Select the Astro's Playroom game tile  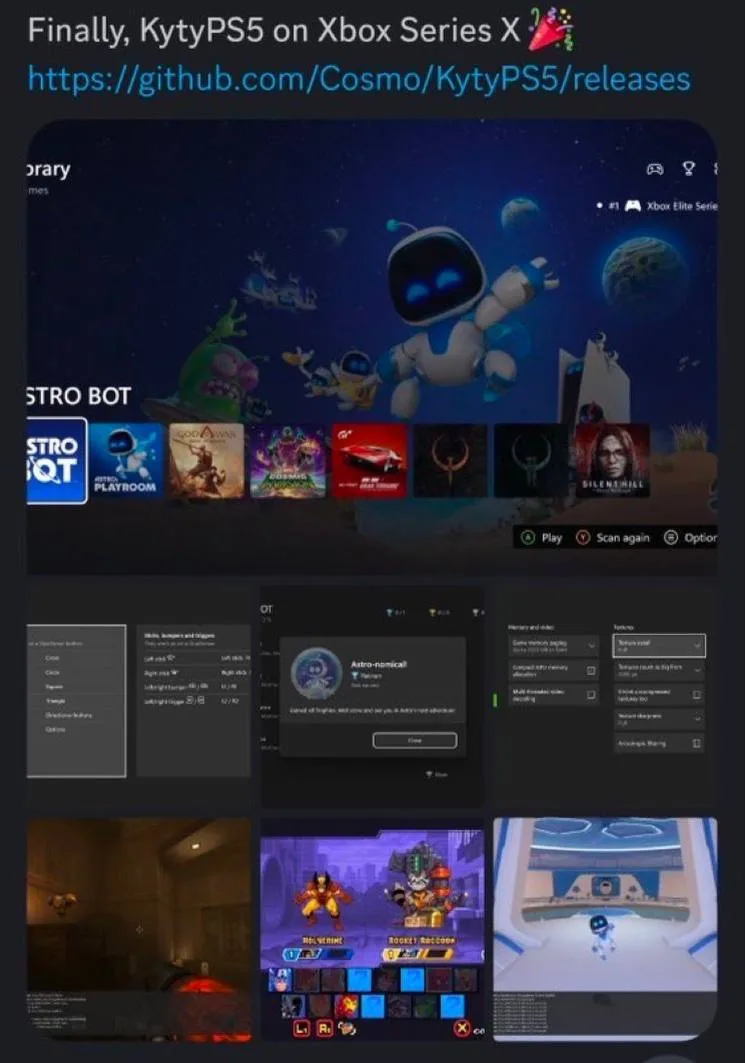127,460
